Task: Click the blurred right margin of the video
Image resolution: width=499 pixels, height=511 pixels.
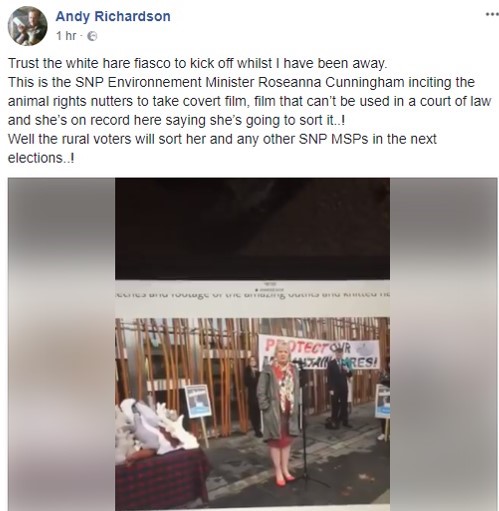Action: [x=444, y=344]
